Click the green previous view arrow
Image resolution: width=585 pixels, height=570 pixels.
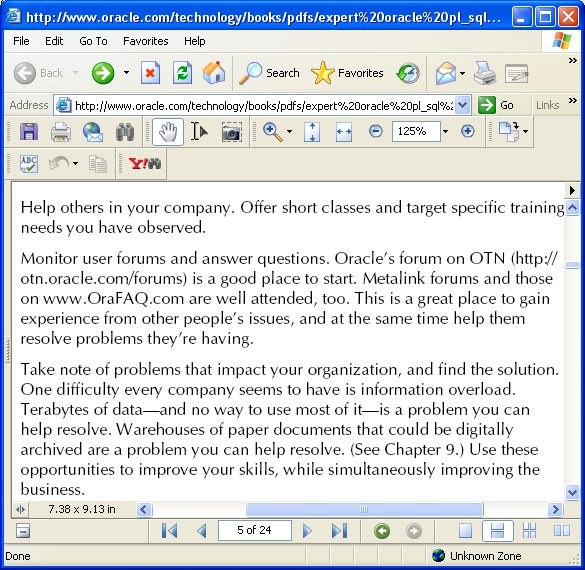pyautogui.click(x=382, y=530)
